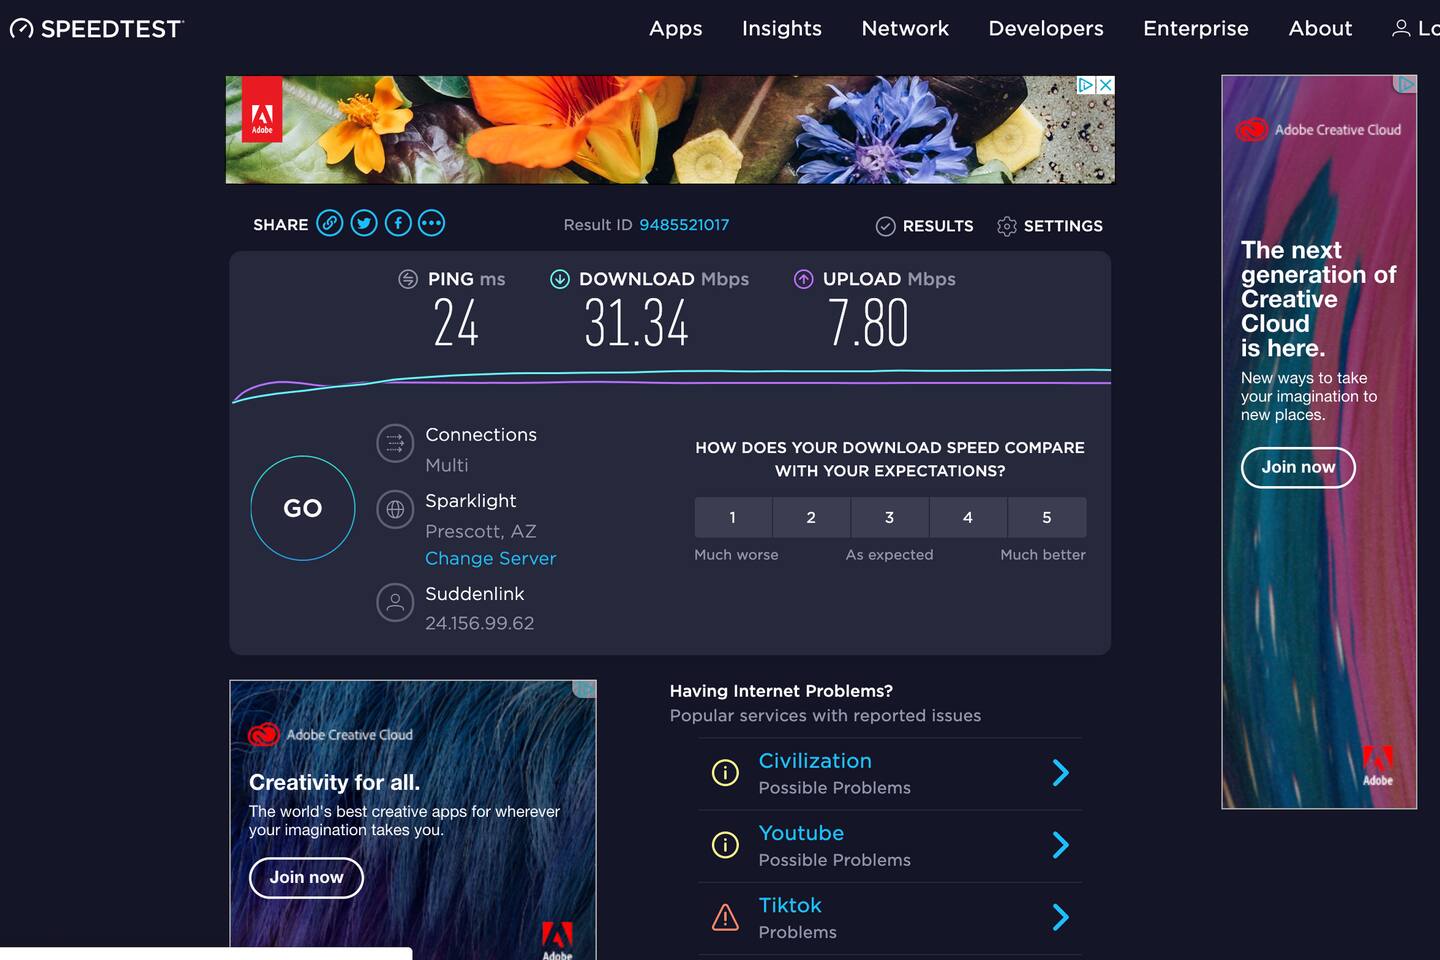1440x960 pixels.
Task: Open the Network menu item
Action: (x=905, y=29)
